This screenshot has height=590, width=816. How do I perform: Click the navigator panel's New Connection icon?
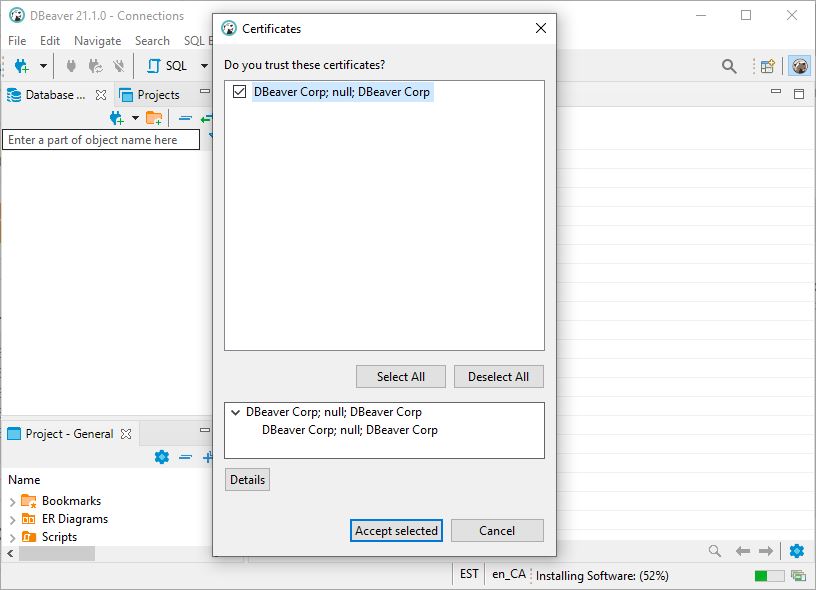click(117, 119)
